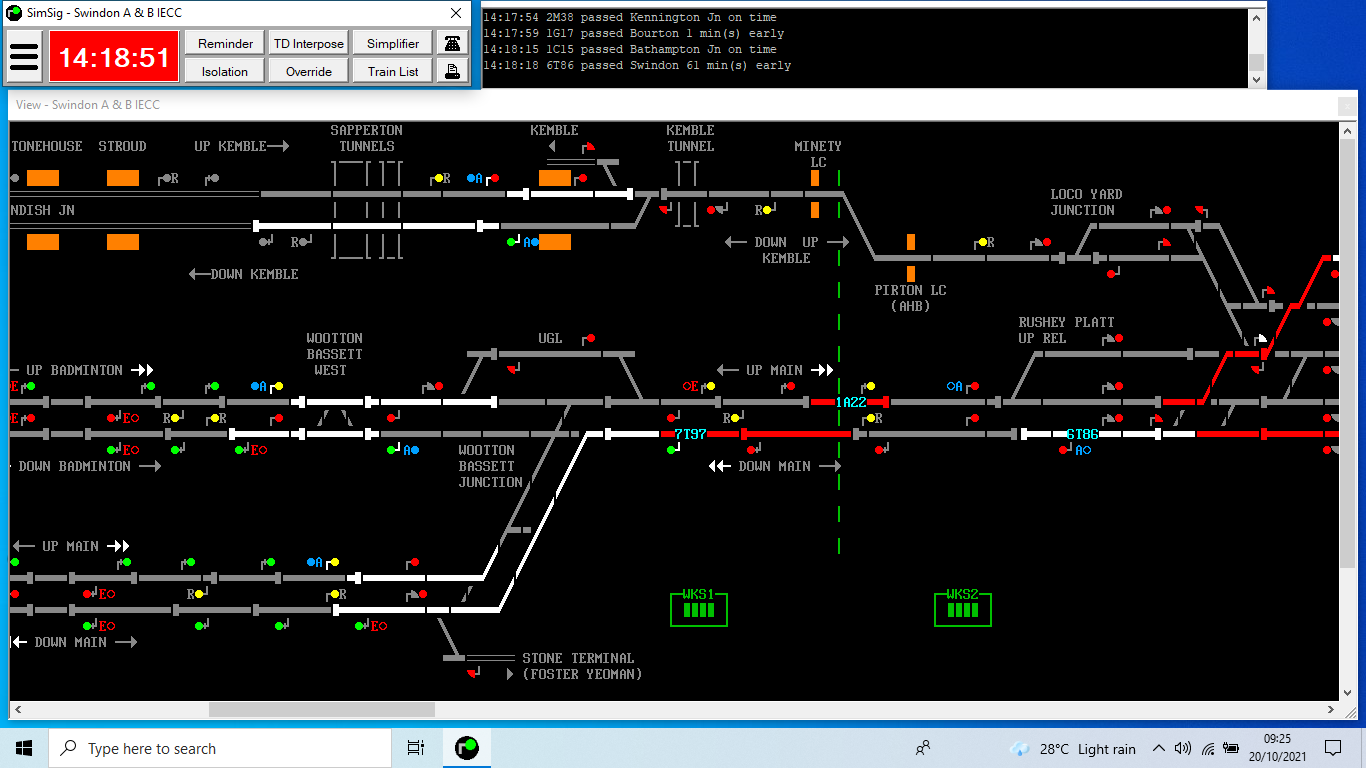Toggle blue A auto button right of Sapperton Tunnels
The image size is (1366, 768).
(474, 178)
